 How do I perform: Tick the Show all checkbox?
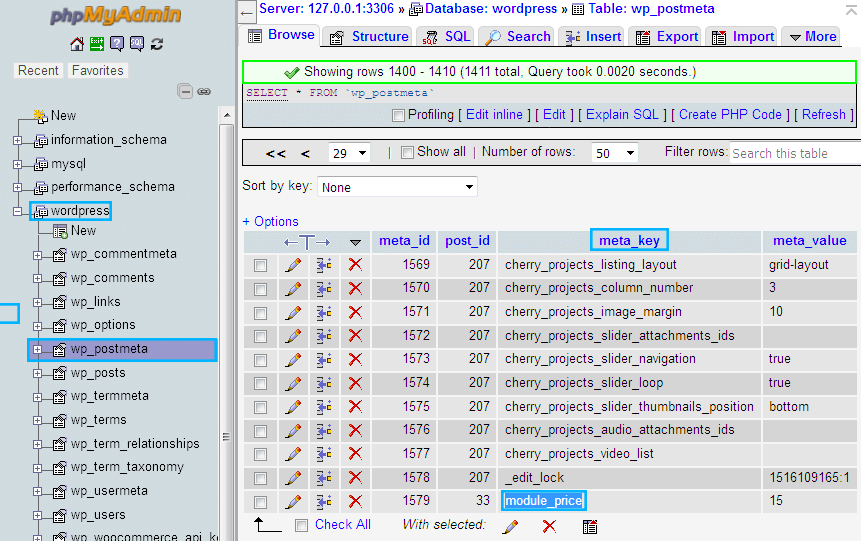(407, 152)
